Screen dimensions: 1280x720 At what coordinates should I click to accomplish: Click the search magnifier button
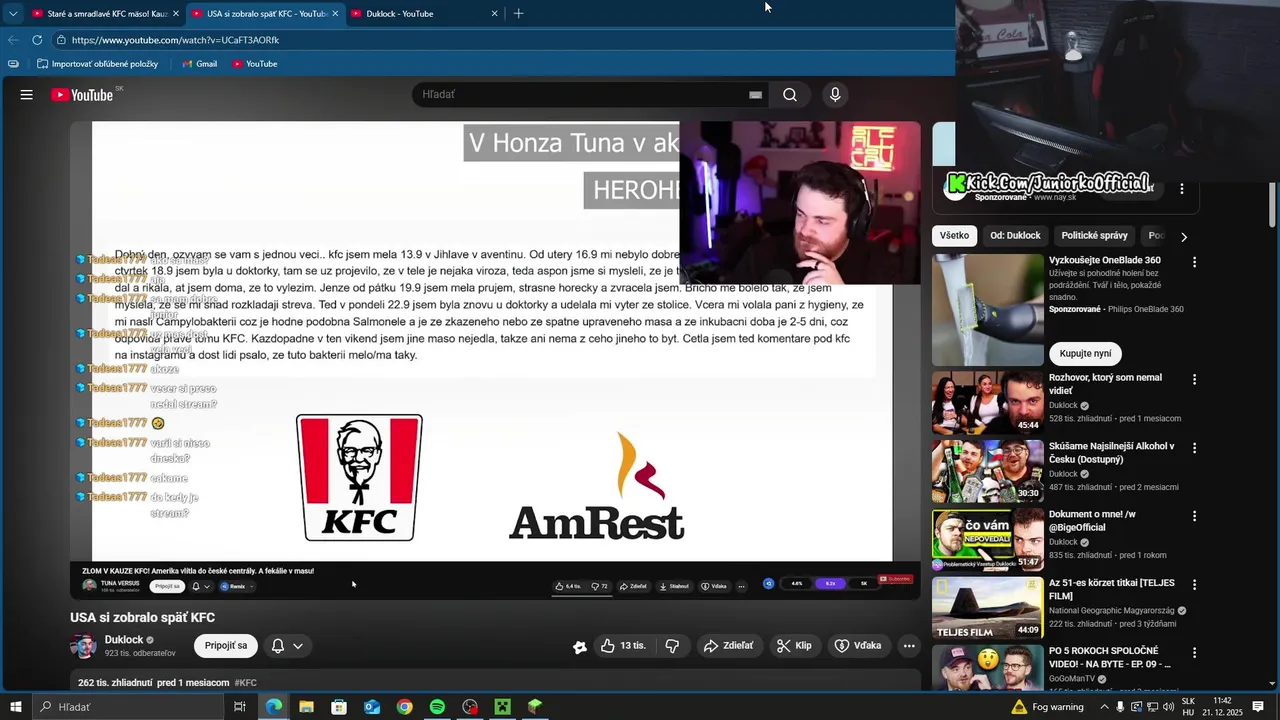[x=790, y=95]
